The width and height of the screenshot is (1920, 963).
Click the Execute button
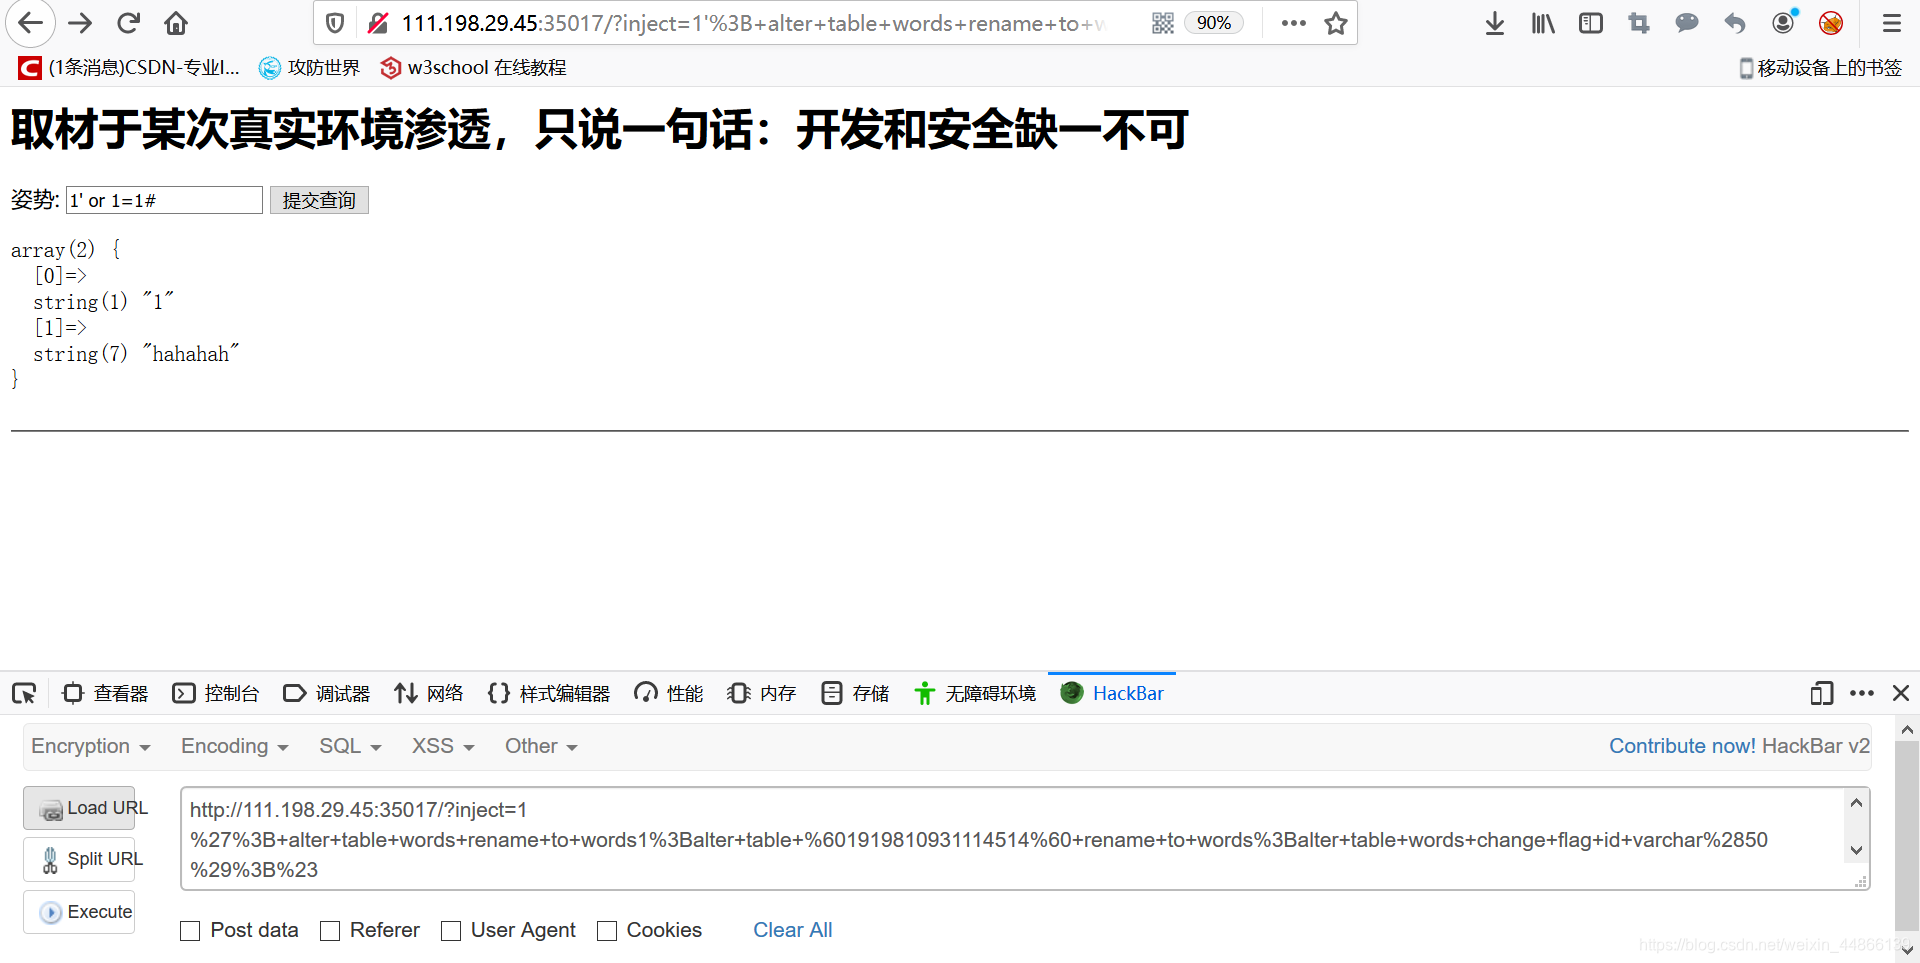79,912
